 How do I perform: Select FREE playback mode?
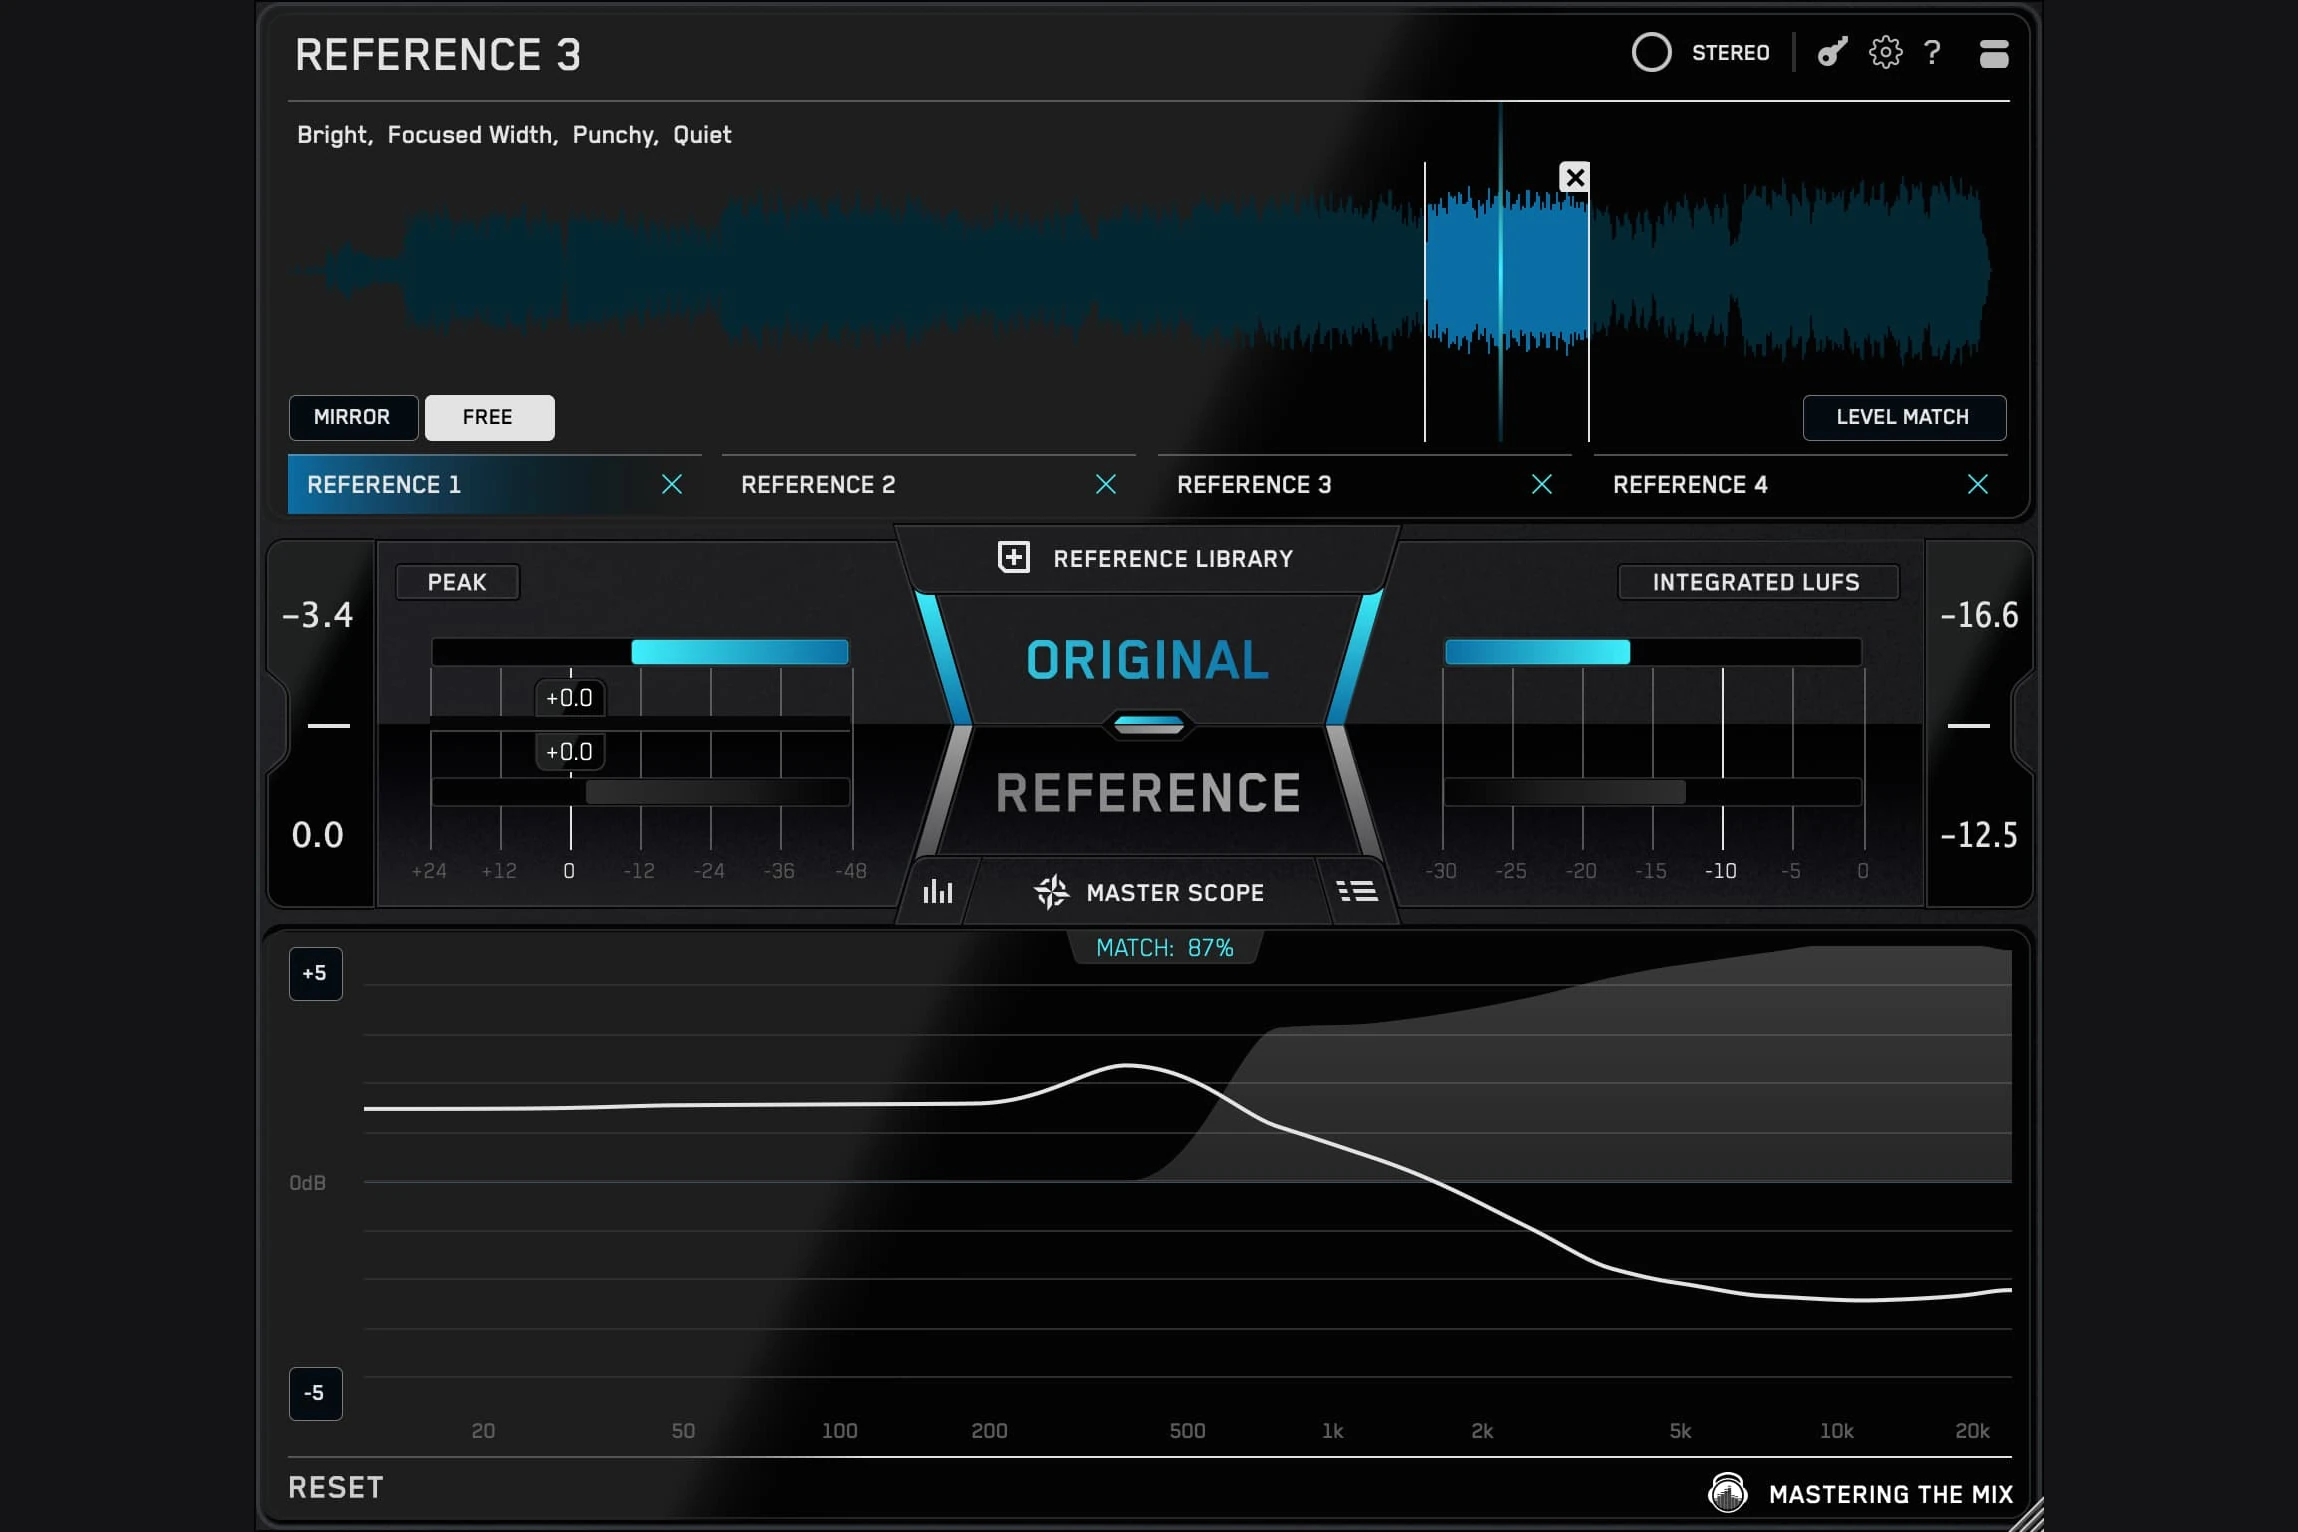489,417
